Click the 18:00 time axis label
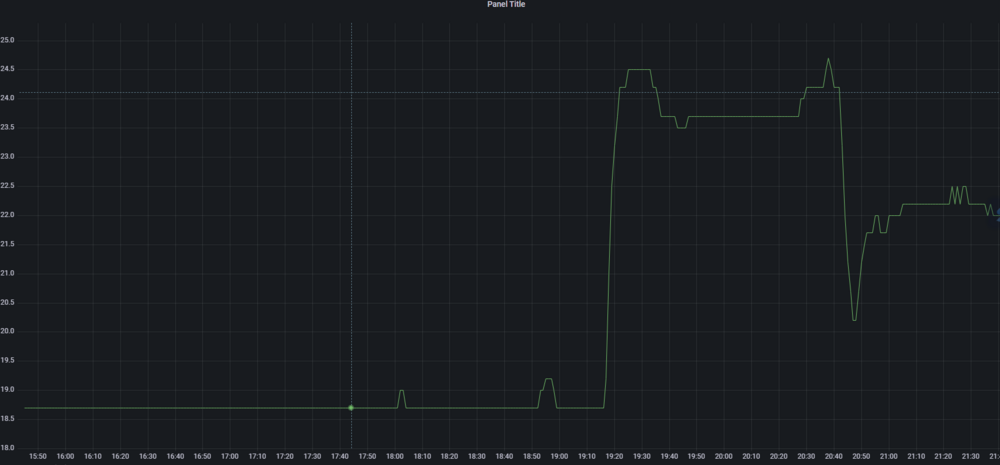1000x465 pixels. (395, 457)
